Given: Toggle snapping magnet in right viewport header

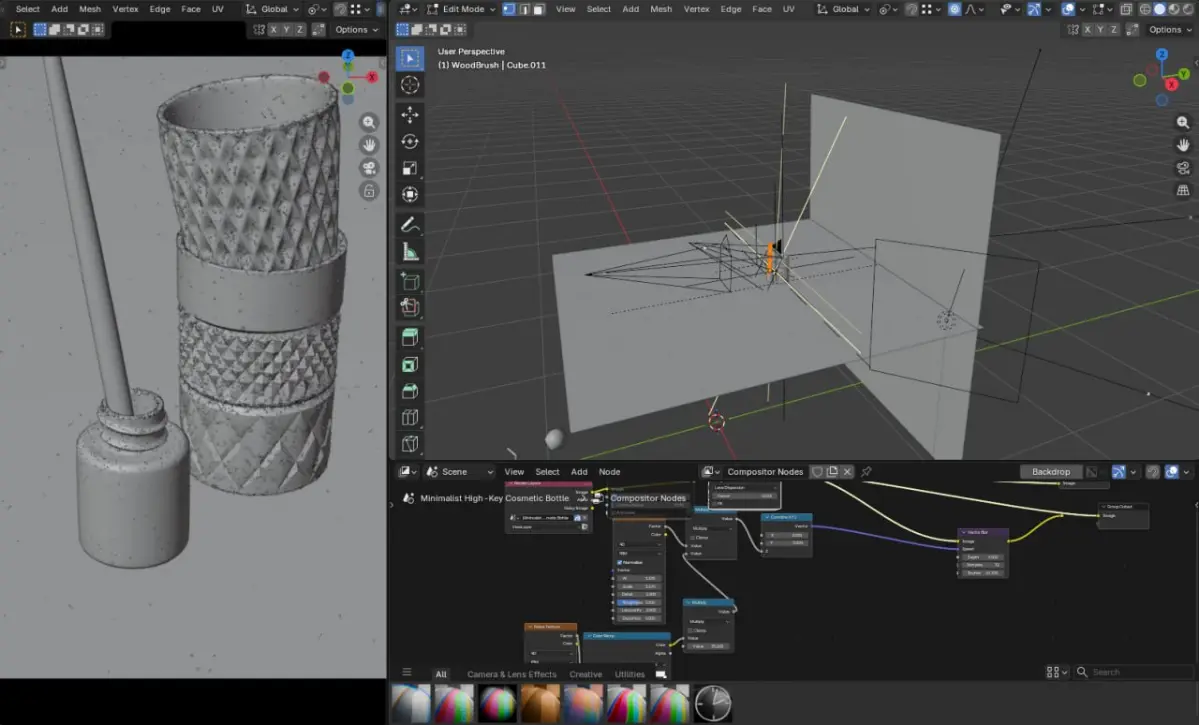Looking at the screenshot, I should (911, 9).
